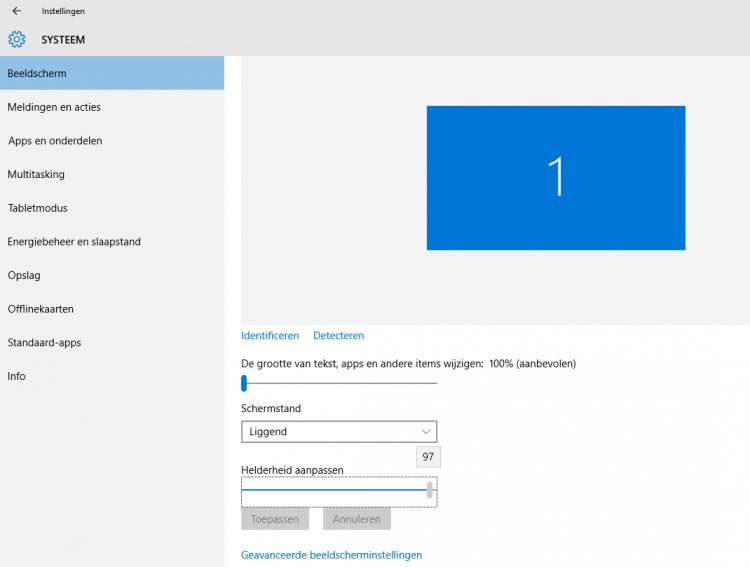Screen dimensions: 750x567
Task: Click the Identificeren link
Action: [270, 336]
